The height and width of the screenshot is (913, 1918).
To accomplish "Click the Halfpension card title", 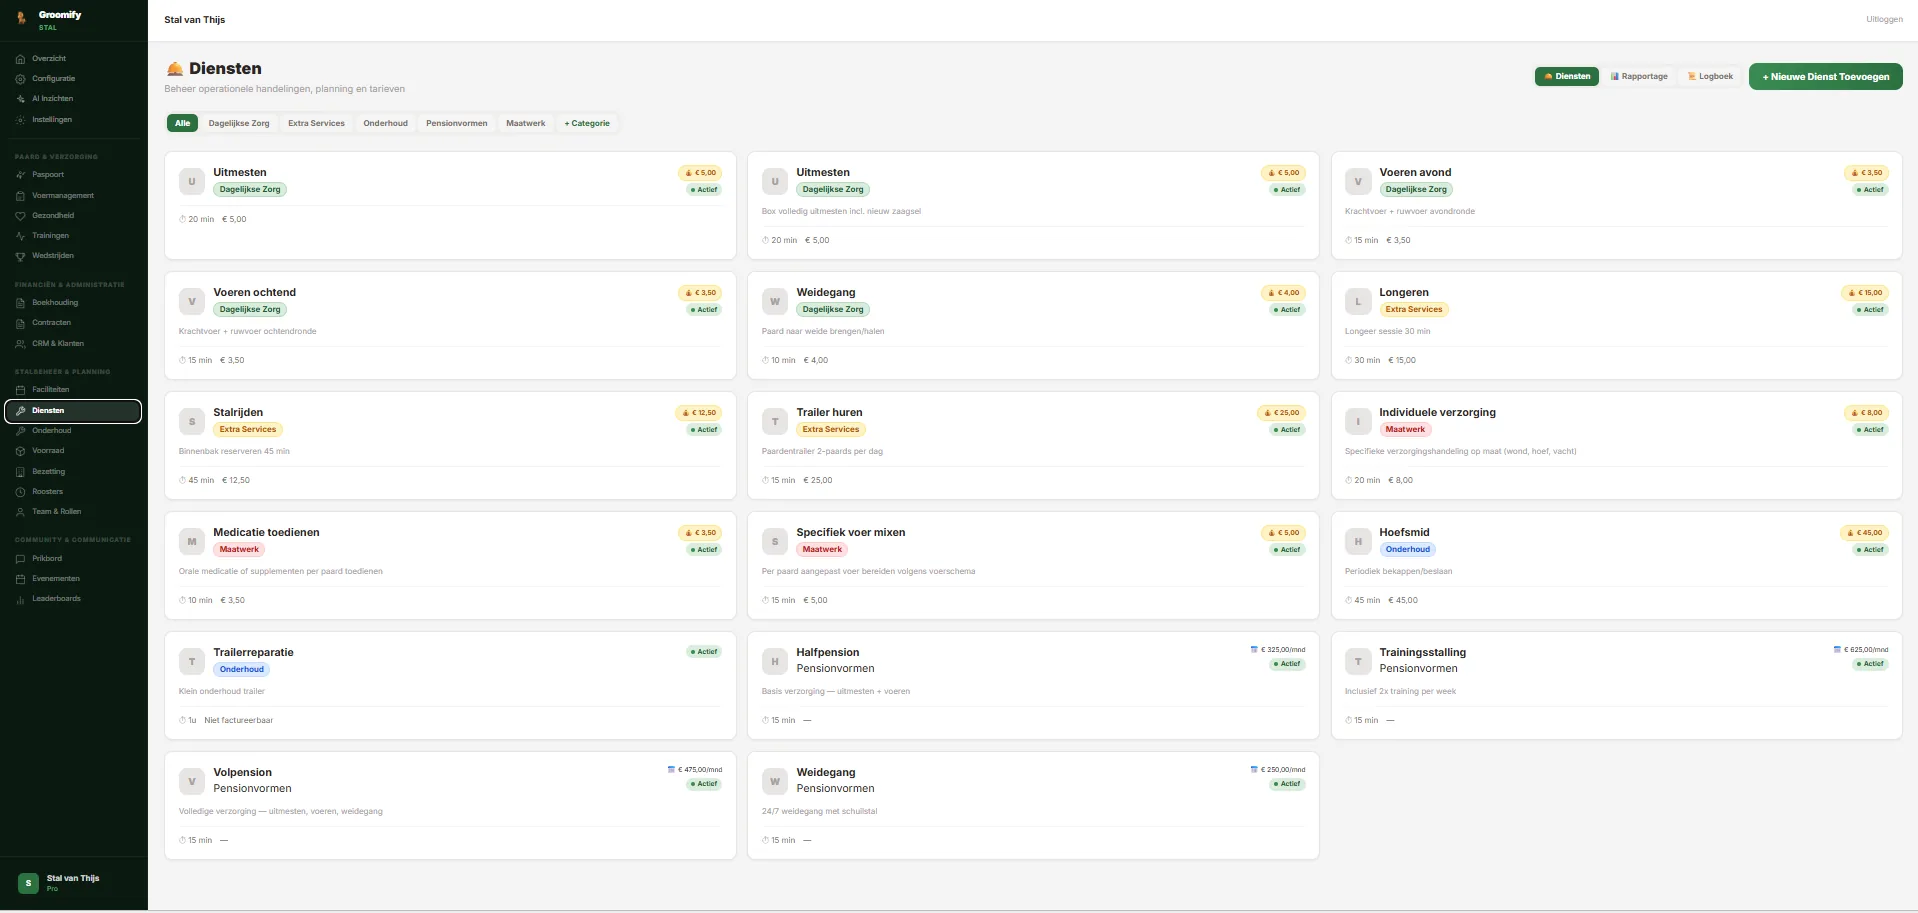I will [827, 652].
